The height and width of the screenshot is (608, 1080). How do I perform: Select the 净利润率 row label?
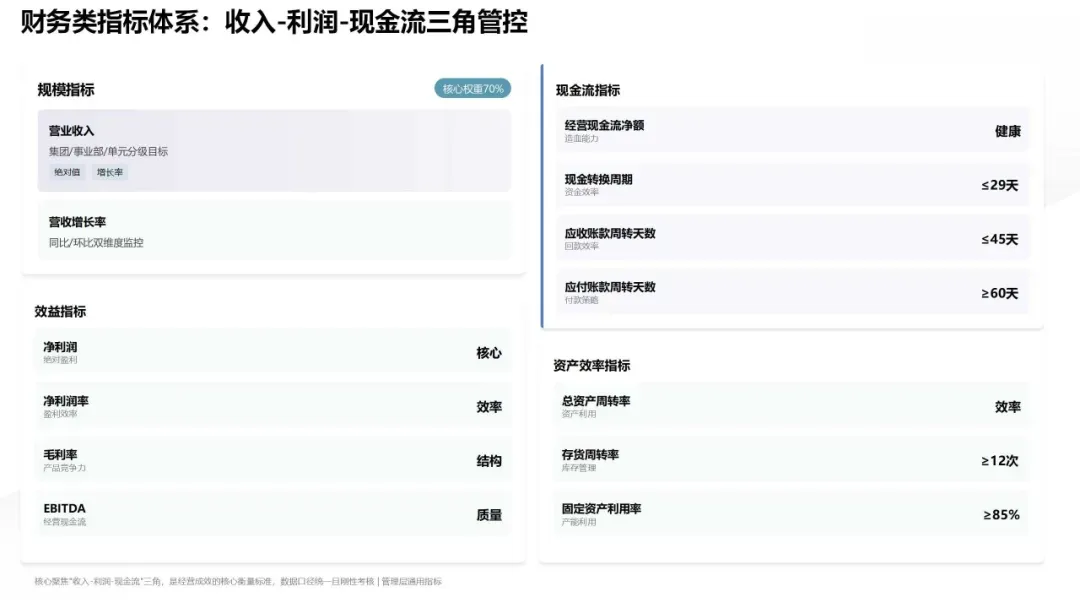(x=65, y=401)
